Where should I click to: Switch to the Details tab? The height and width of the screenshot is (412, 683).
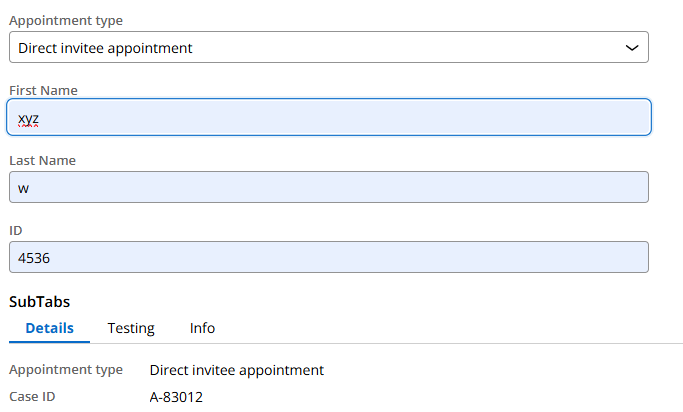(50, 328)
